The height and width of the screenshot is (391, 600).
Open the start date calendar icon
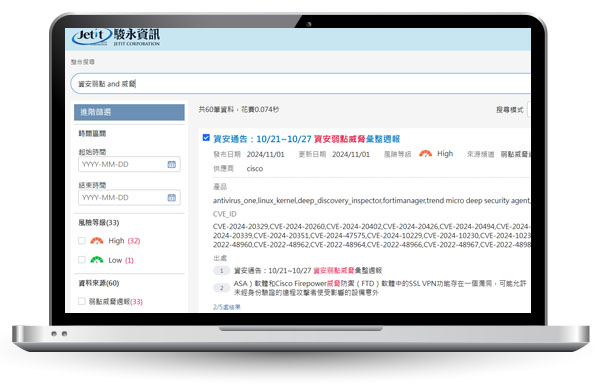[171, 165]
